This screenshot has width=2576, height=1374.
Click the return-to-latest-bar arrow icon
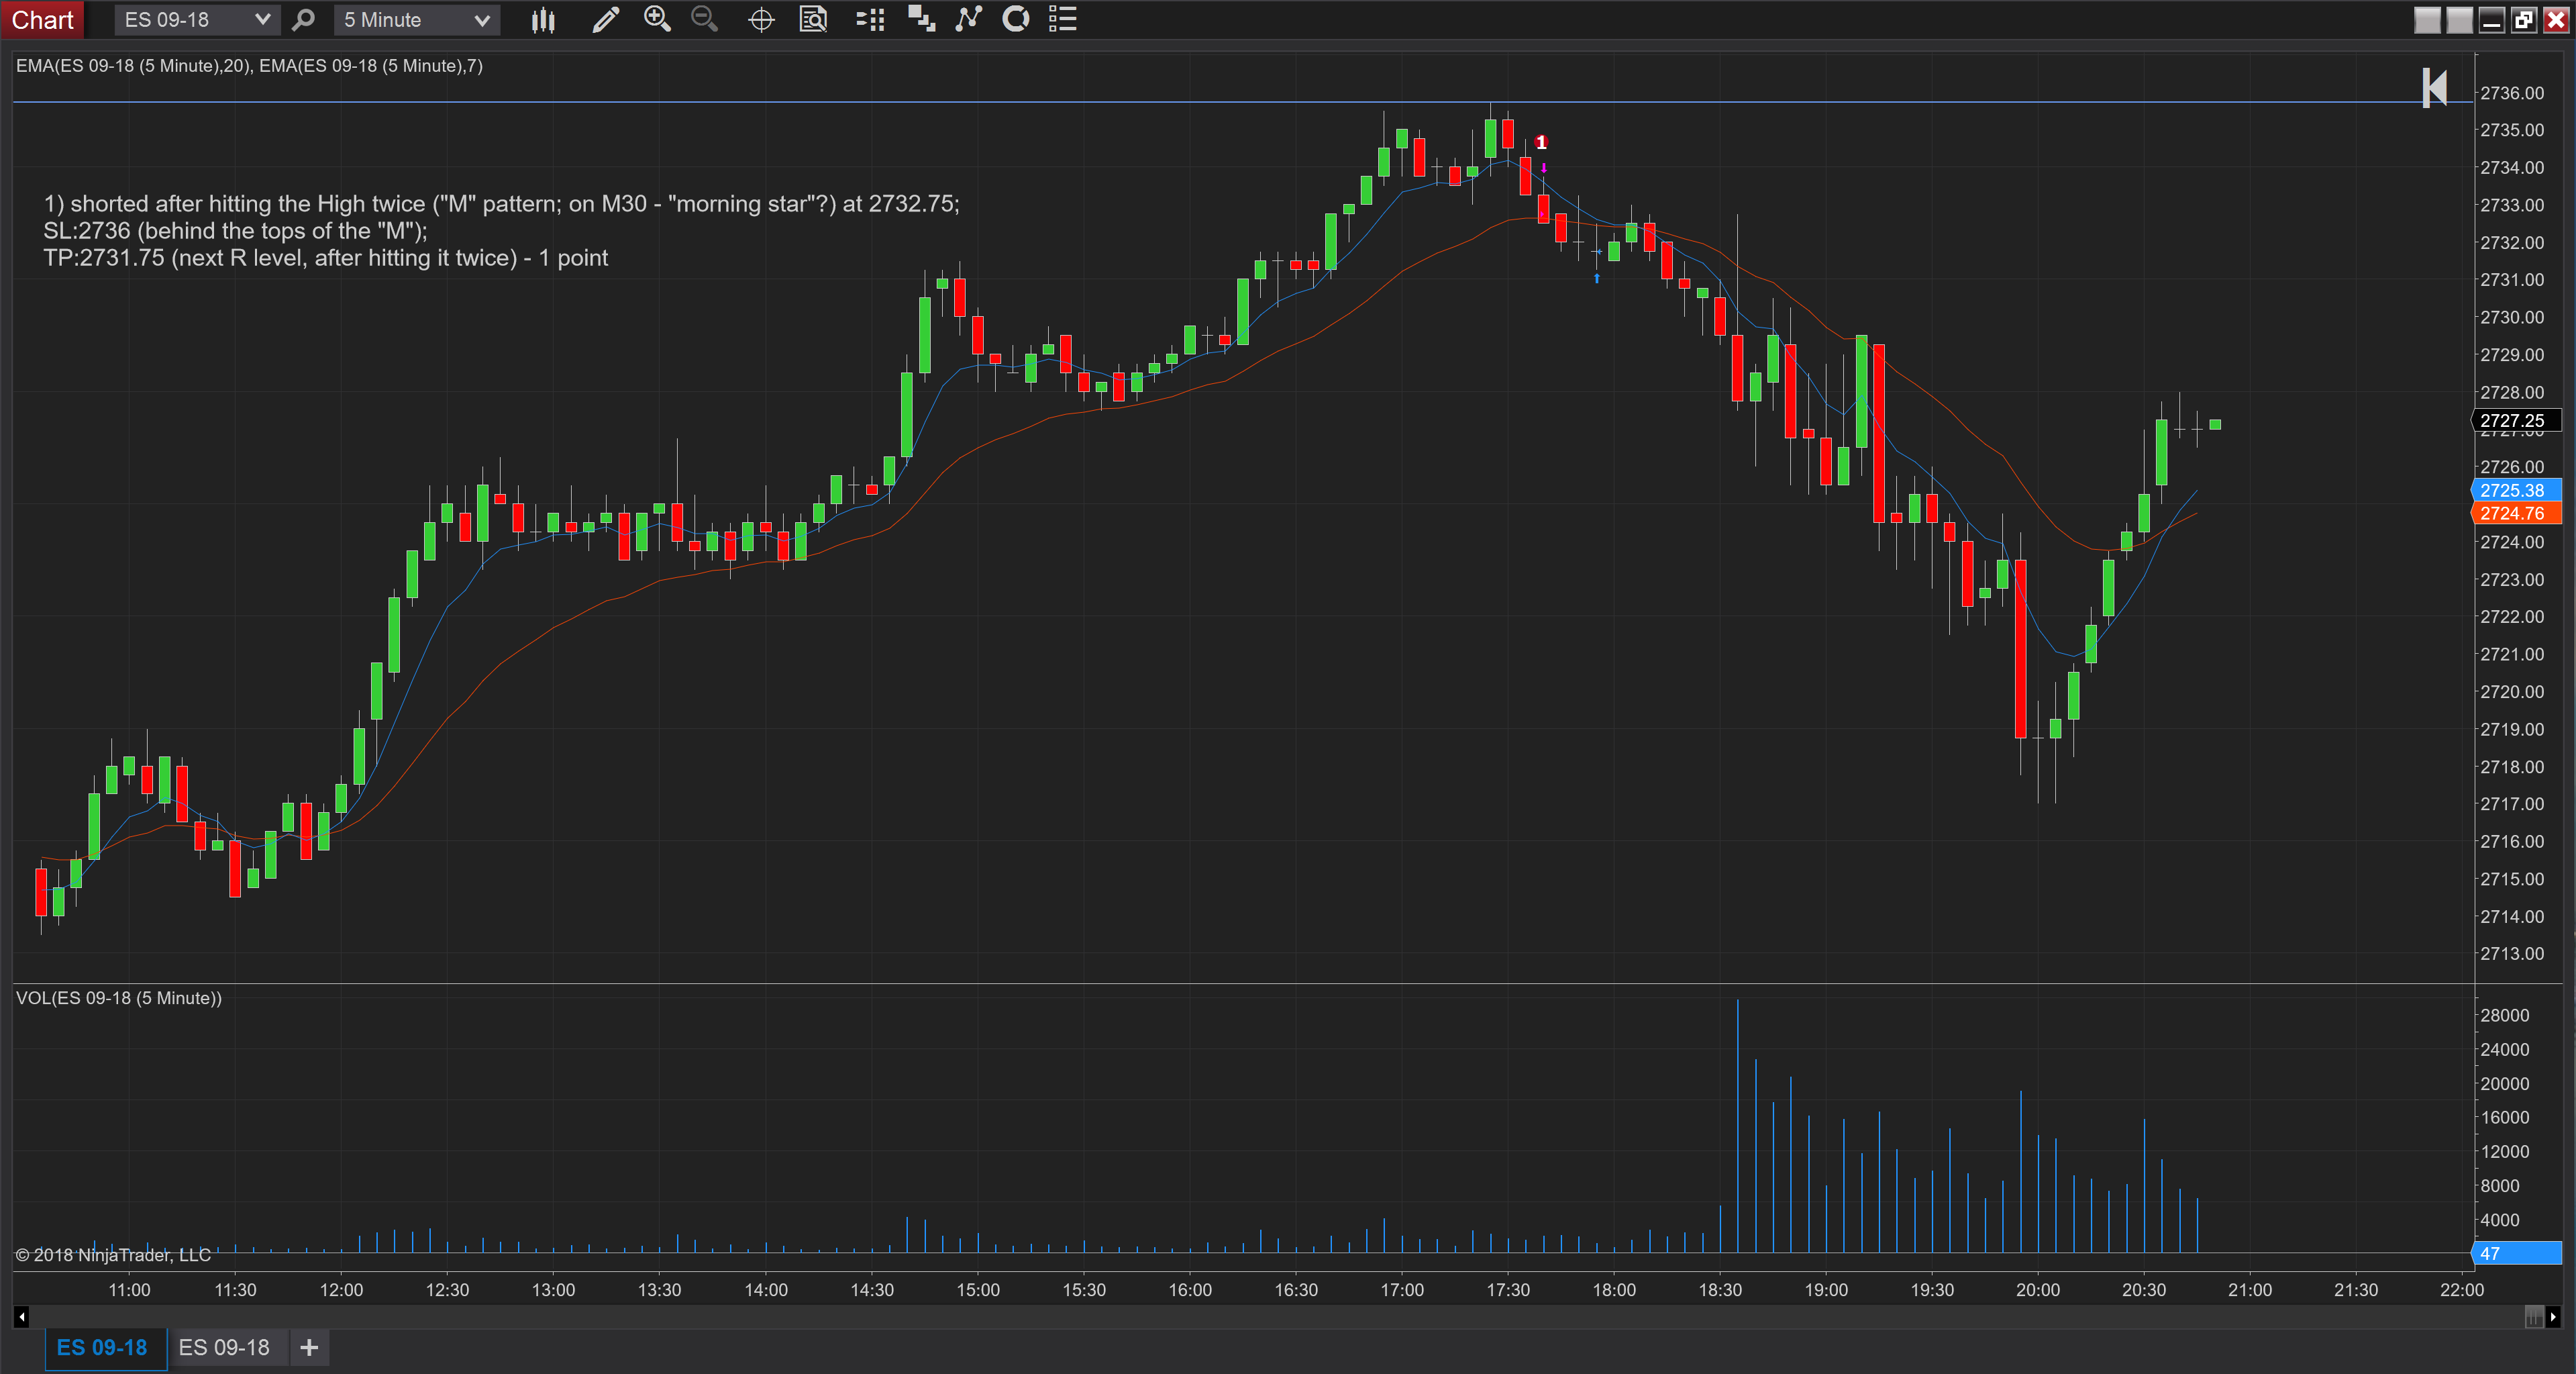click(x=2434, y=88)
